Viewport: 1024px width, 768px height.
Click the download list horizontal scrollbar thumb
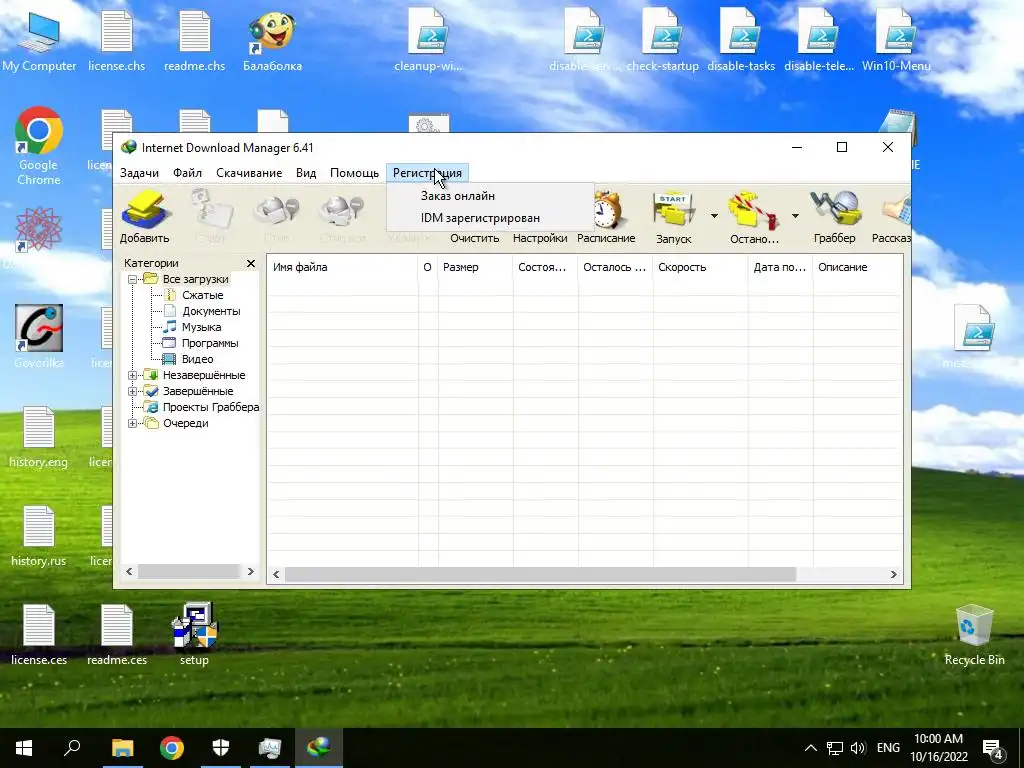point(540,575)
